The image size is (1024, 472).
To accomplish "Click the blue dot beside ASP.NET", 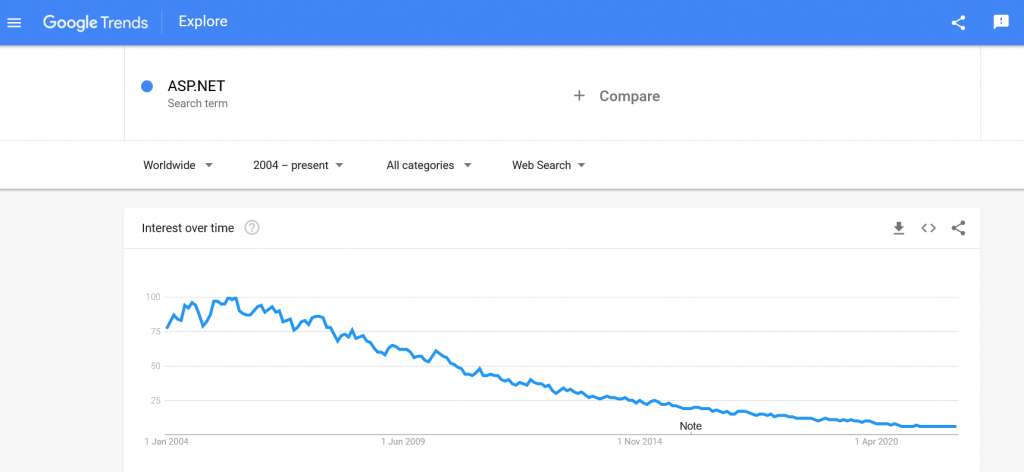I will coord(147,86).
